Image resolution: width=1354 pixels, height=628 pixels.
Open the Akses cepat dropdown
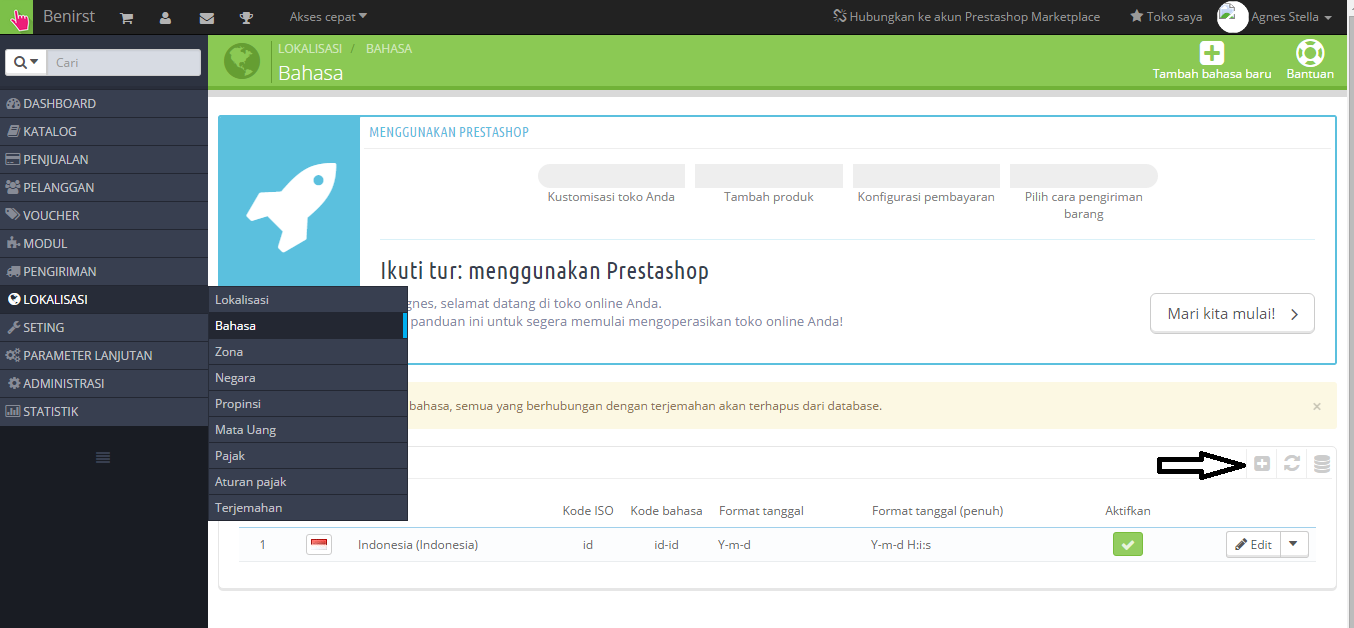pyautogui.click(x=328, y=16)
